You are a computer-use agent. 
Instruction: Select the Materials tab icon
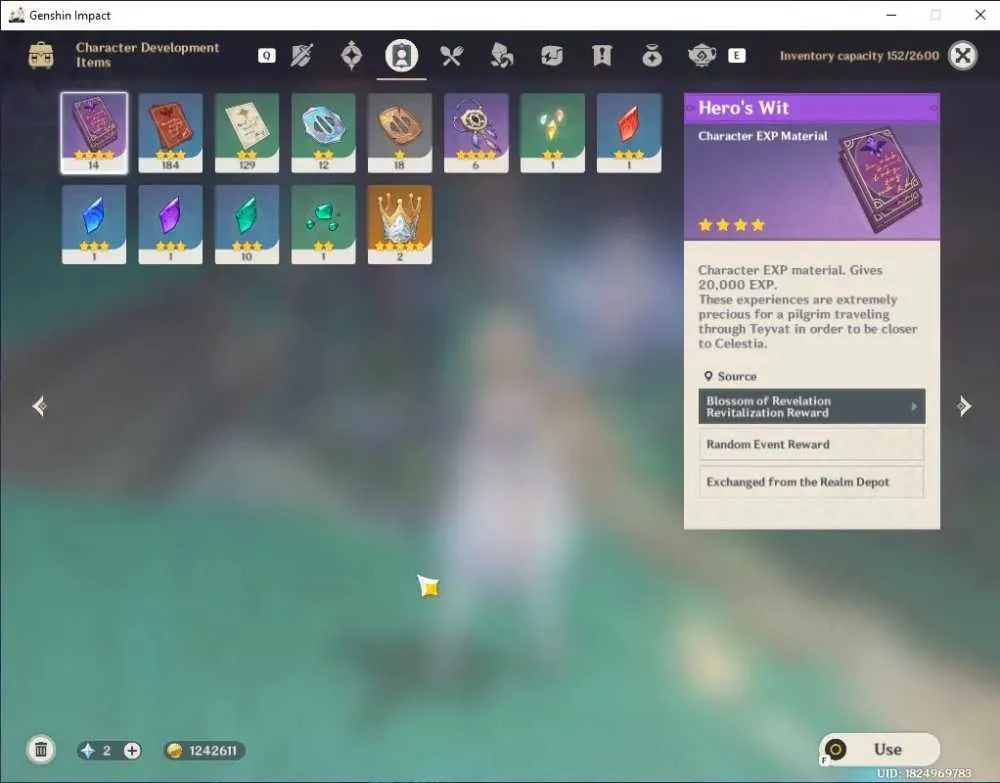click(501, 56)
